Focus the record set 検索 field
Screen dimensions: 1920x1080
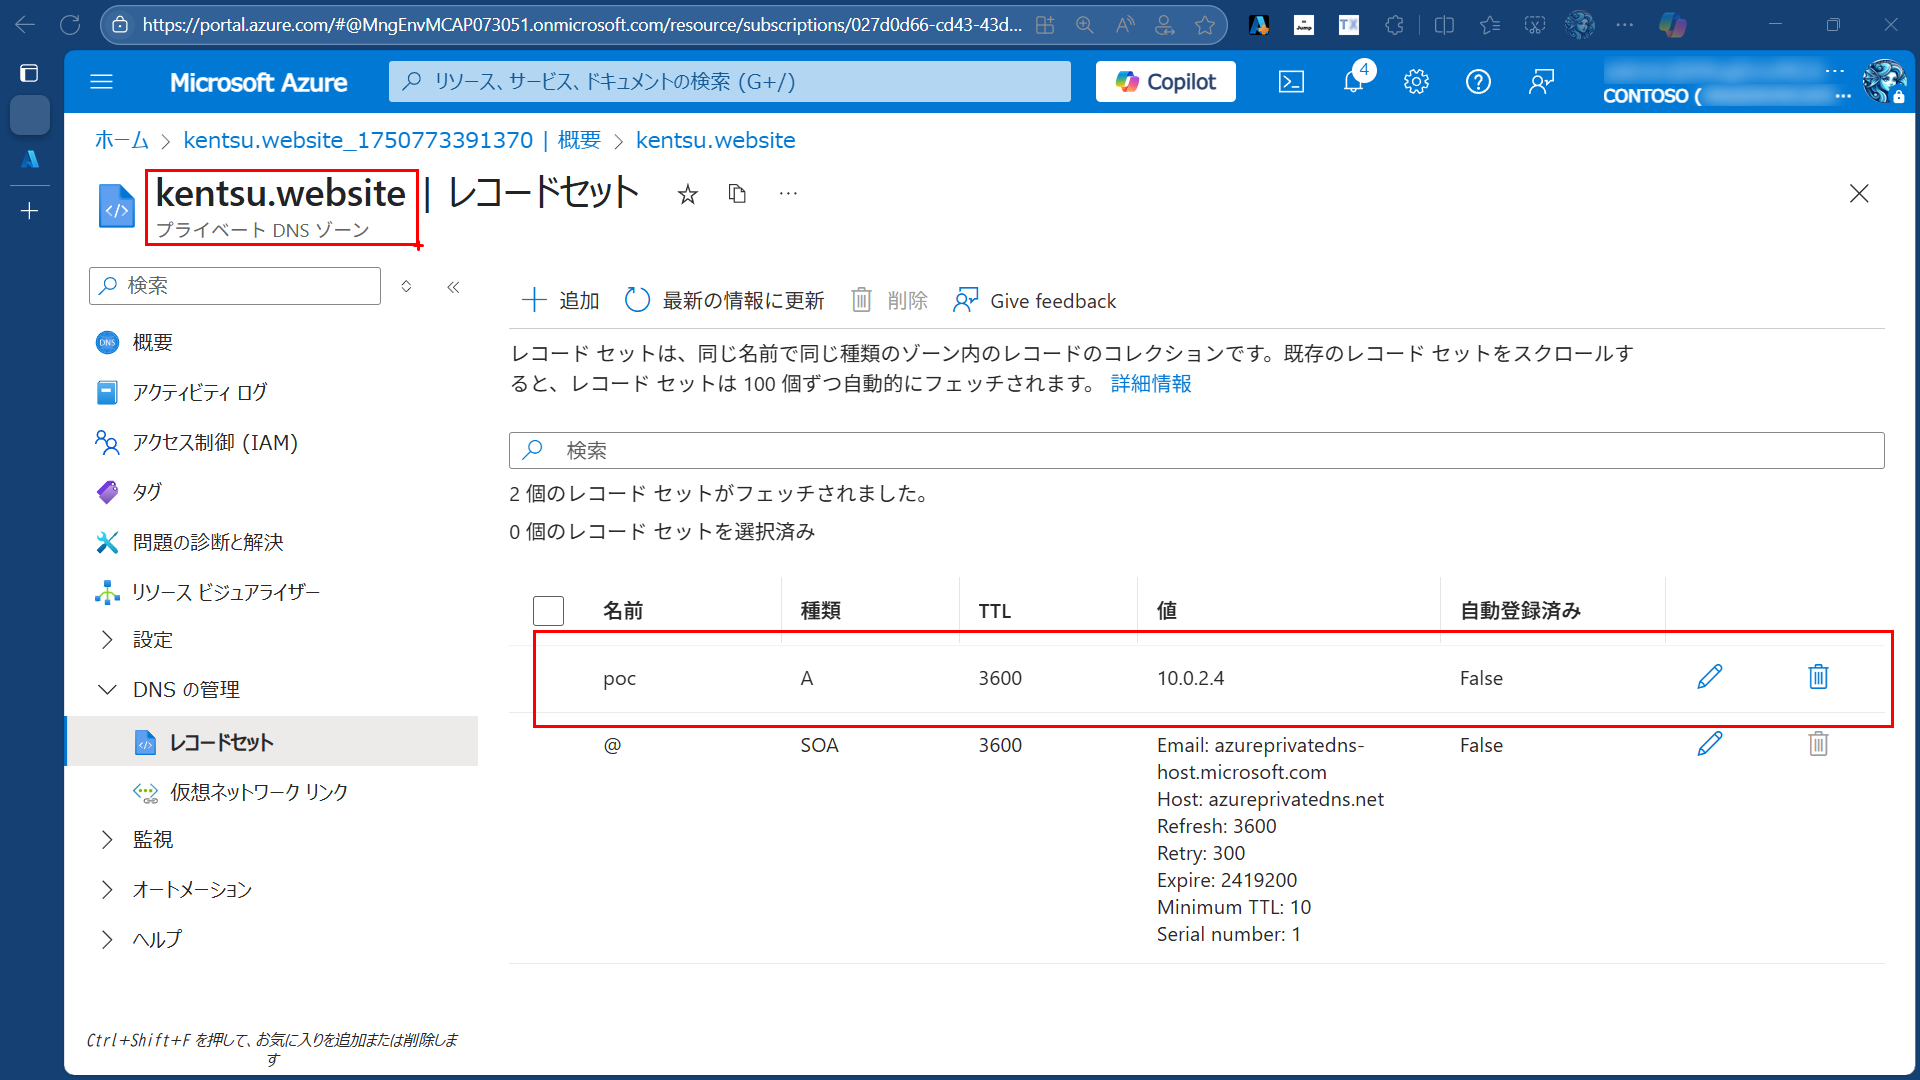pyautogui.click(x=1196, y=450)
